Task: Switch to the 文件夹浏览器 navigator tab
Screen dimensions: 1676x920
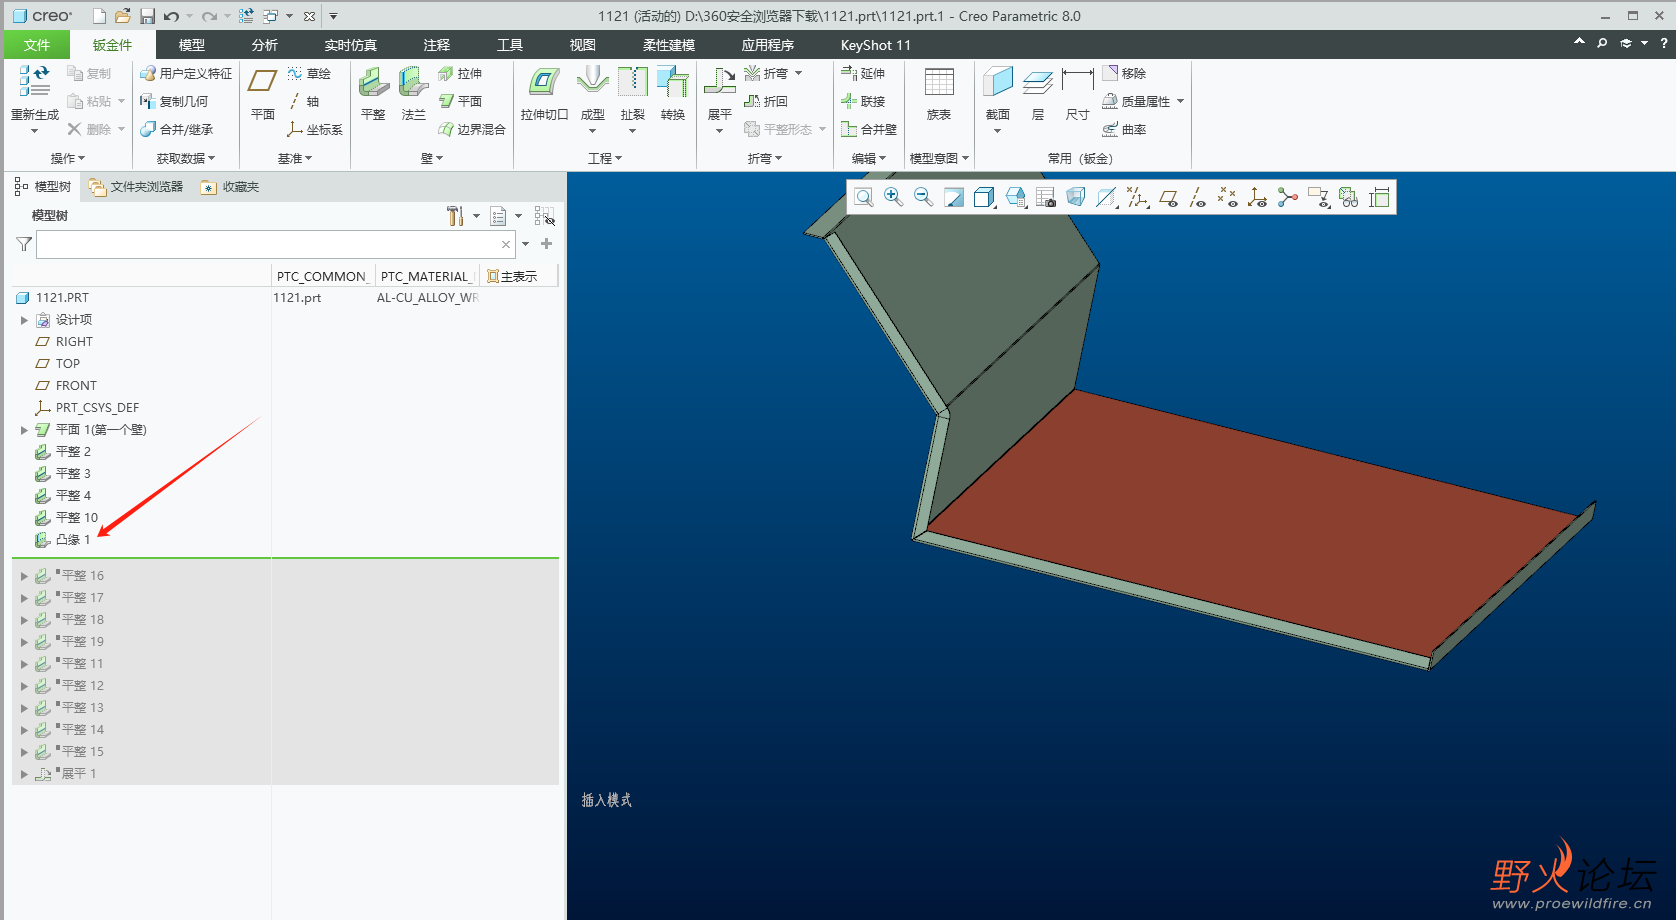Action: (136, 187)
